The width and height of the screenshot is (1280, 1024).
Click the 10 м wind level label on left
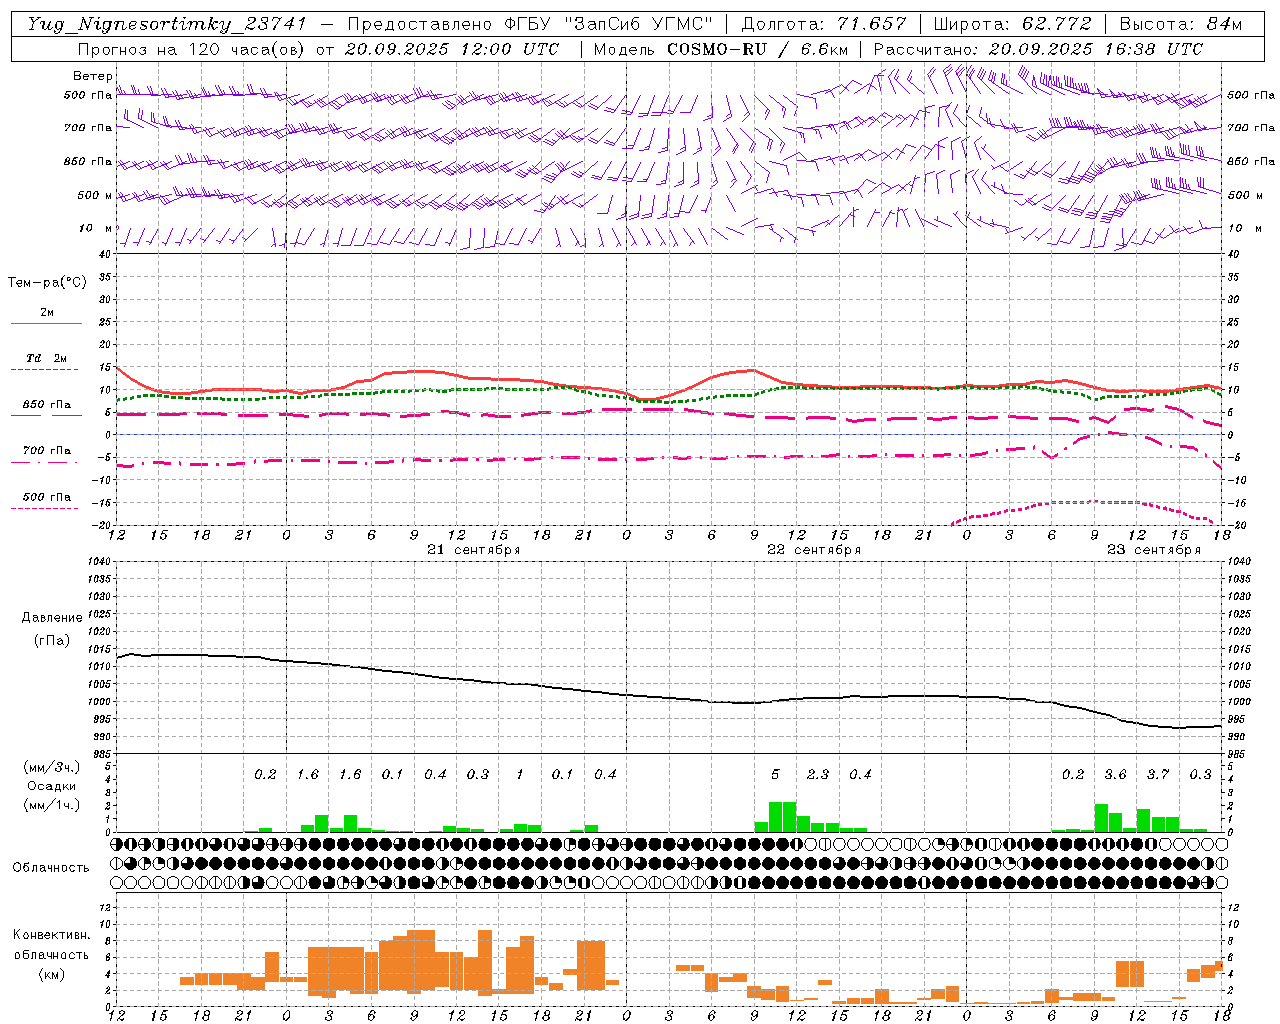pyautogui.click(x=95, y=228)
